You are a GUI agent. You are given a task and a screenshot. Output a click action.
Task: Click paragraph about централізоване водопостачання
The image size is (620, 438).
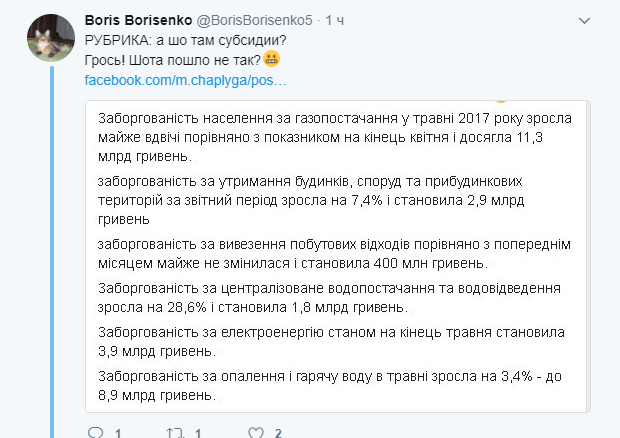(x=329, y=298)
